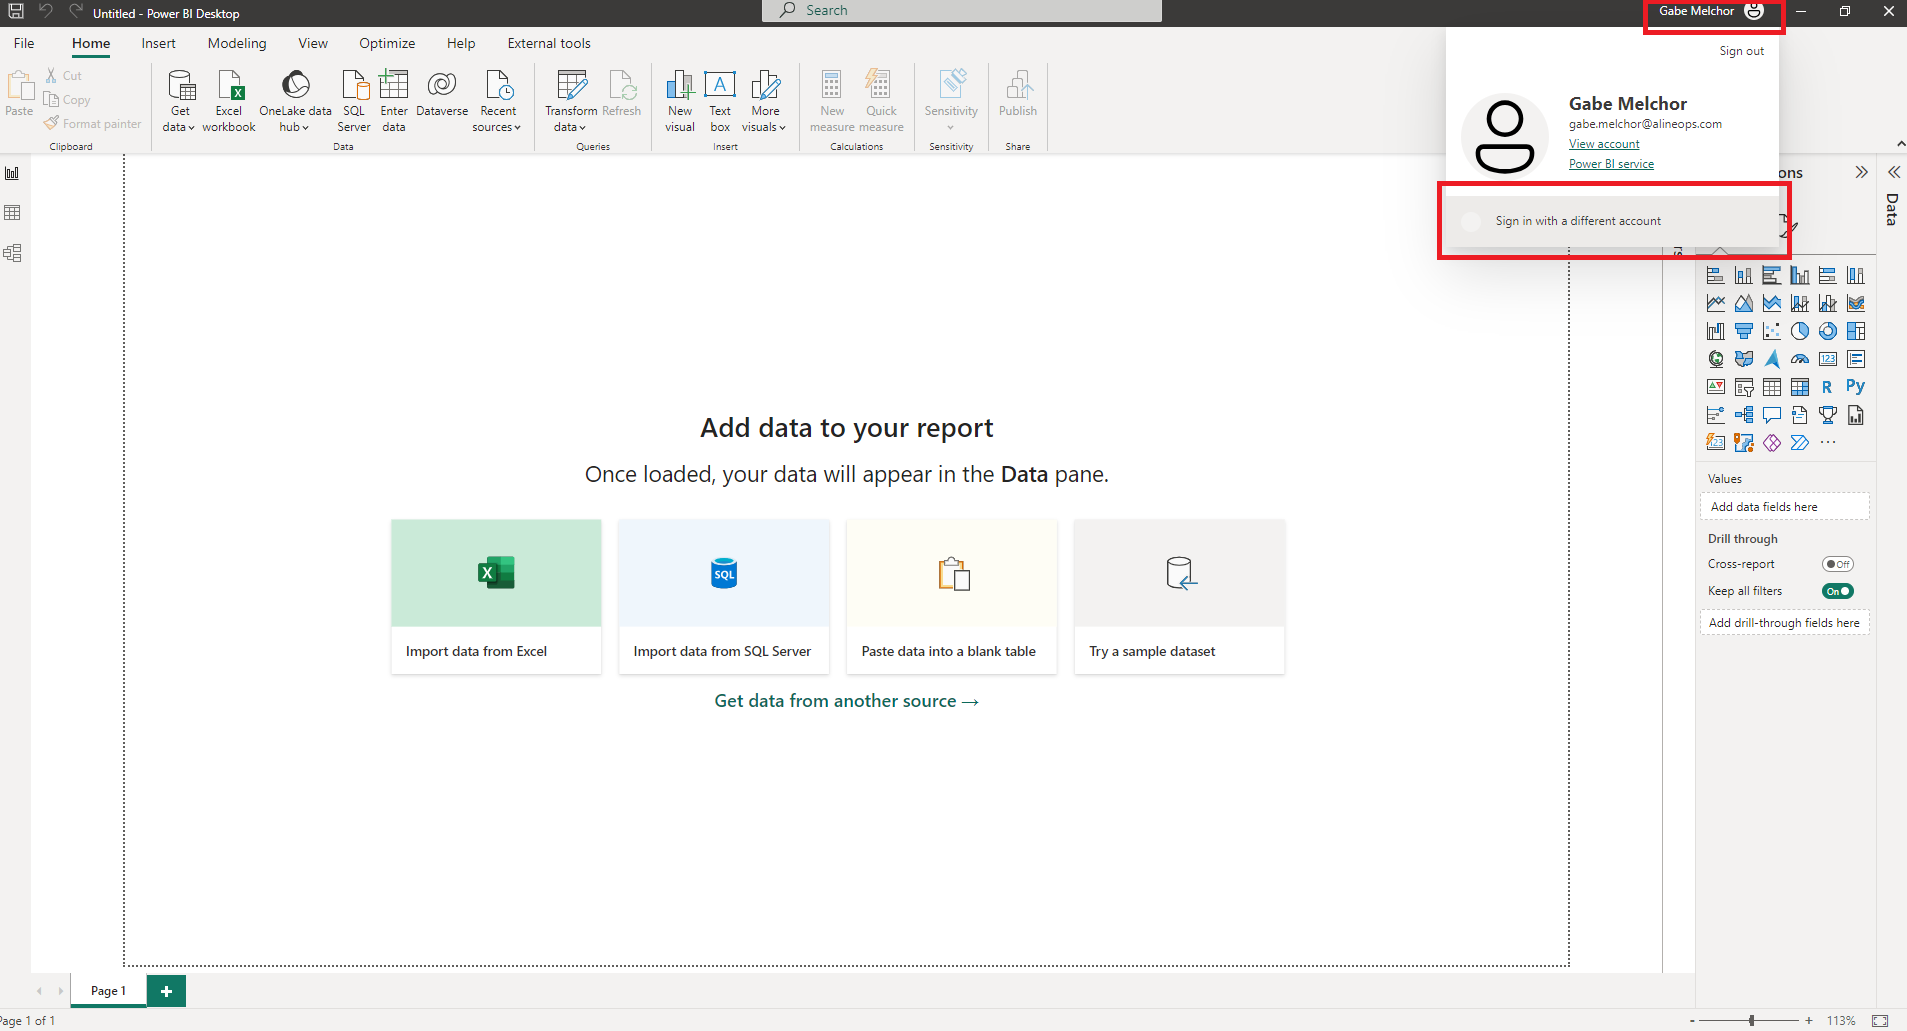Screen dimensions: 1907x1031
Task: Select the Python visual
Action: coord(1856,387)
